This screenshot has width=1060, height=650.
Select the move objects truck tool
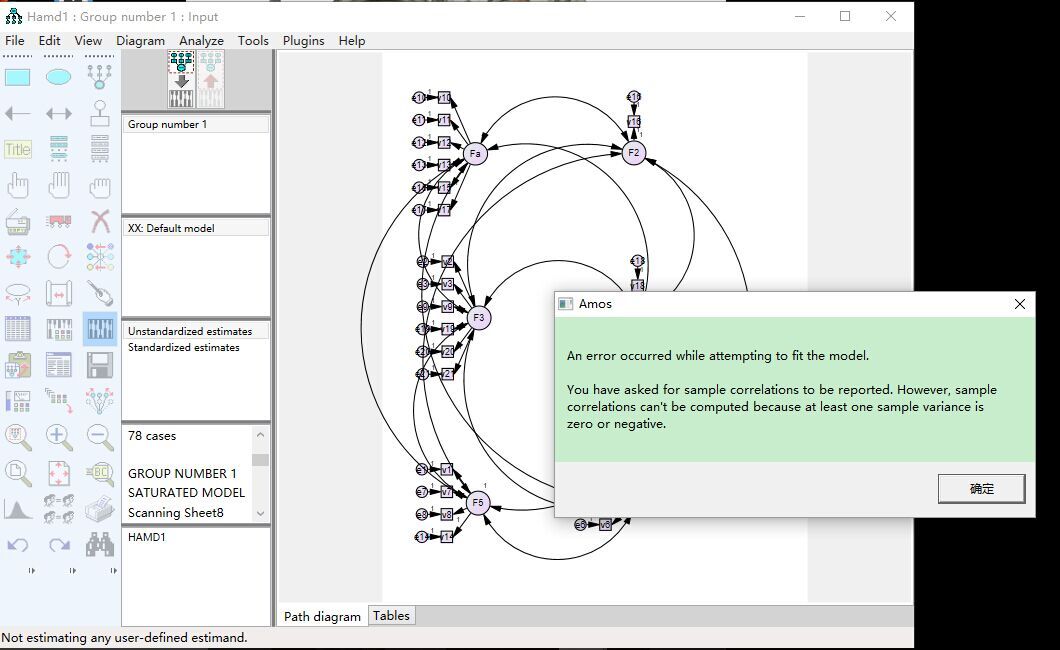(x=59, y=221)
